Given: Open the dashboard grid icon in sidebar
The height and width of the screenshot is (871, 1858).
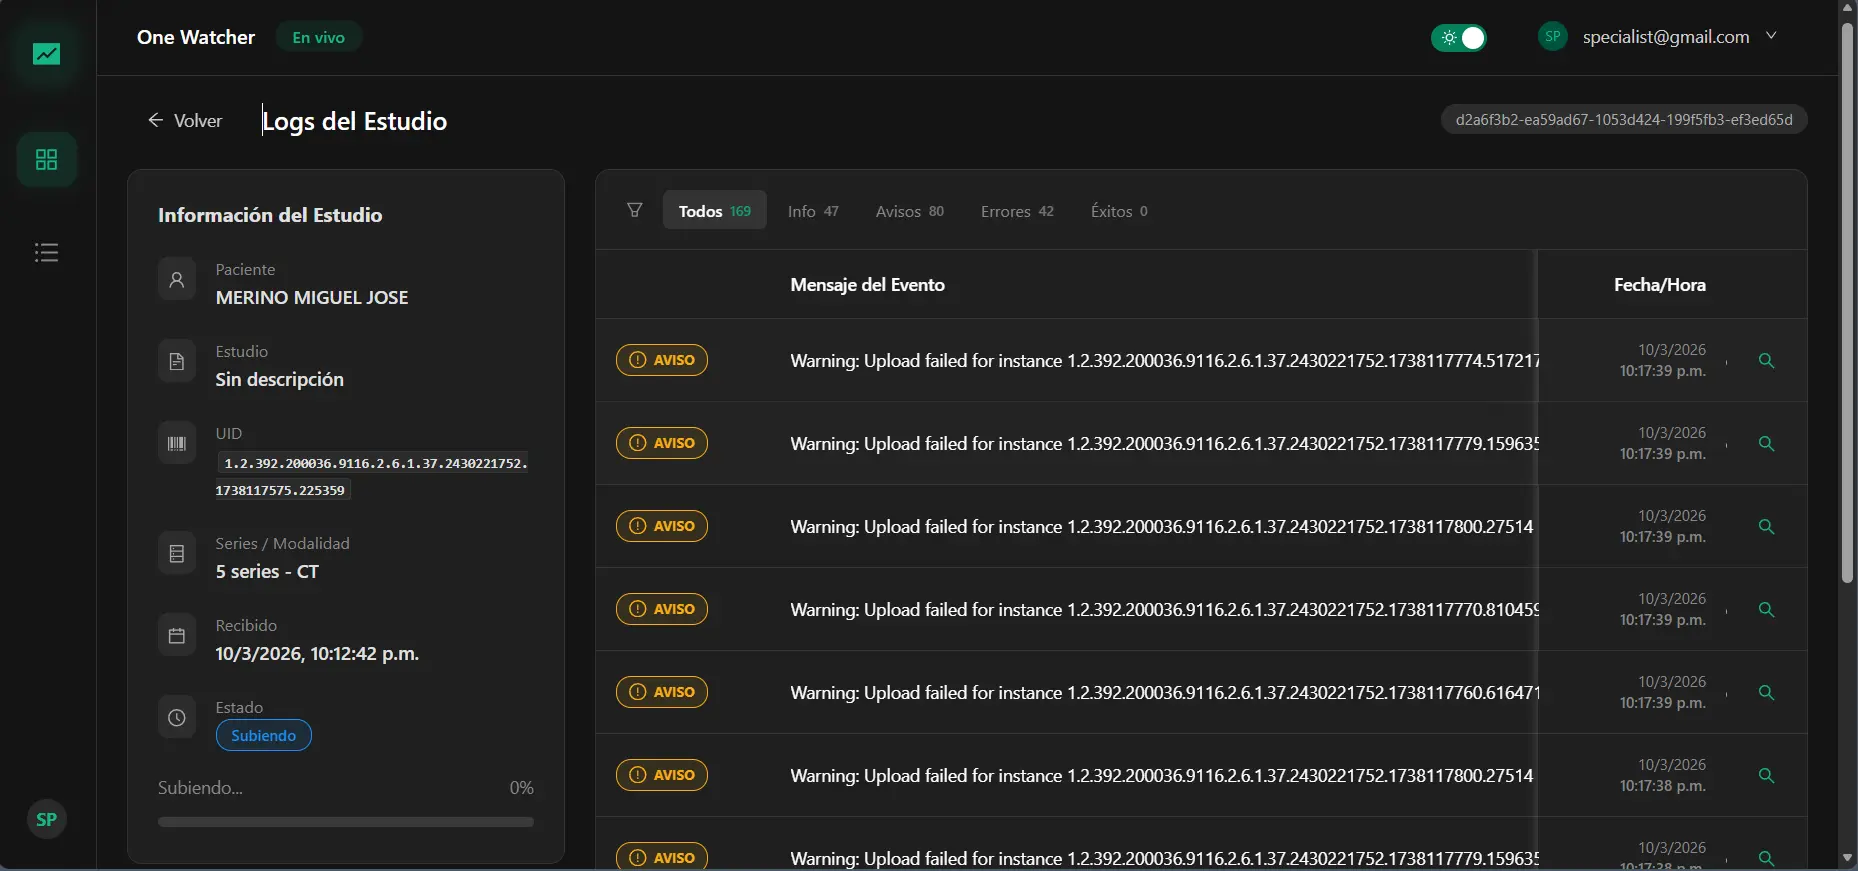Looking at the screenshot, I should tap(46, 160).
